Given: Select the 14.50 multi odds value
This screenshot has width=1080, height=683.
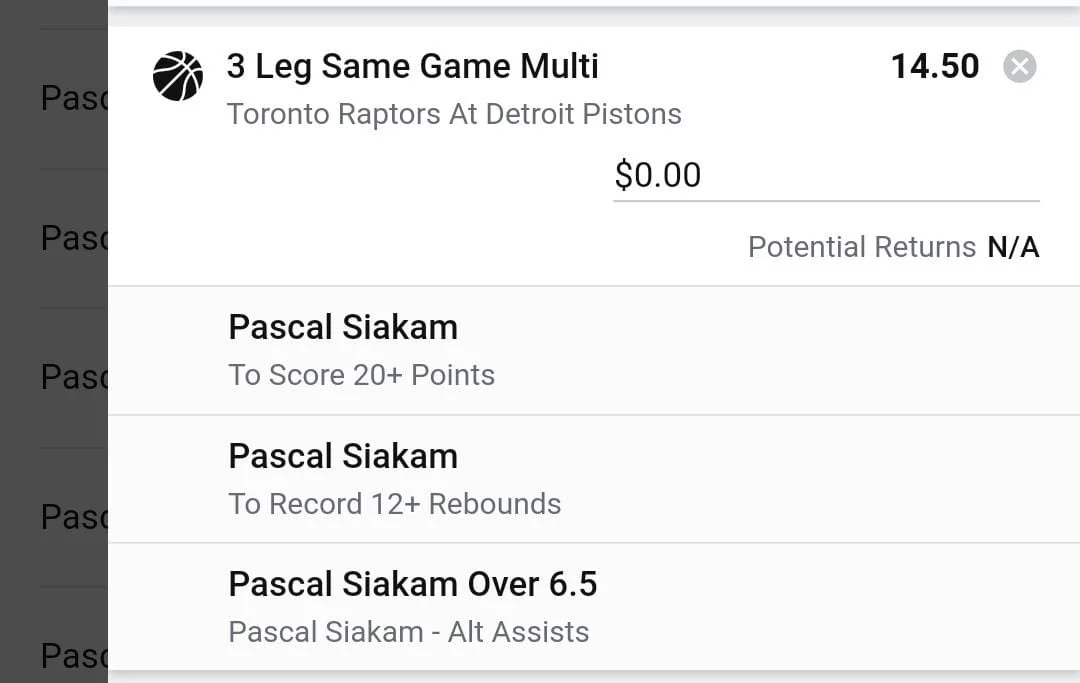Looking at the screenshot, I should (934, 67).
